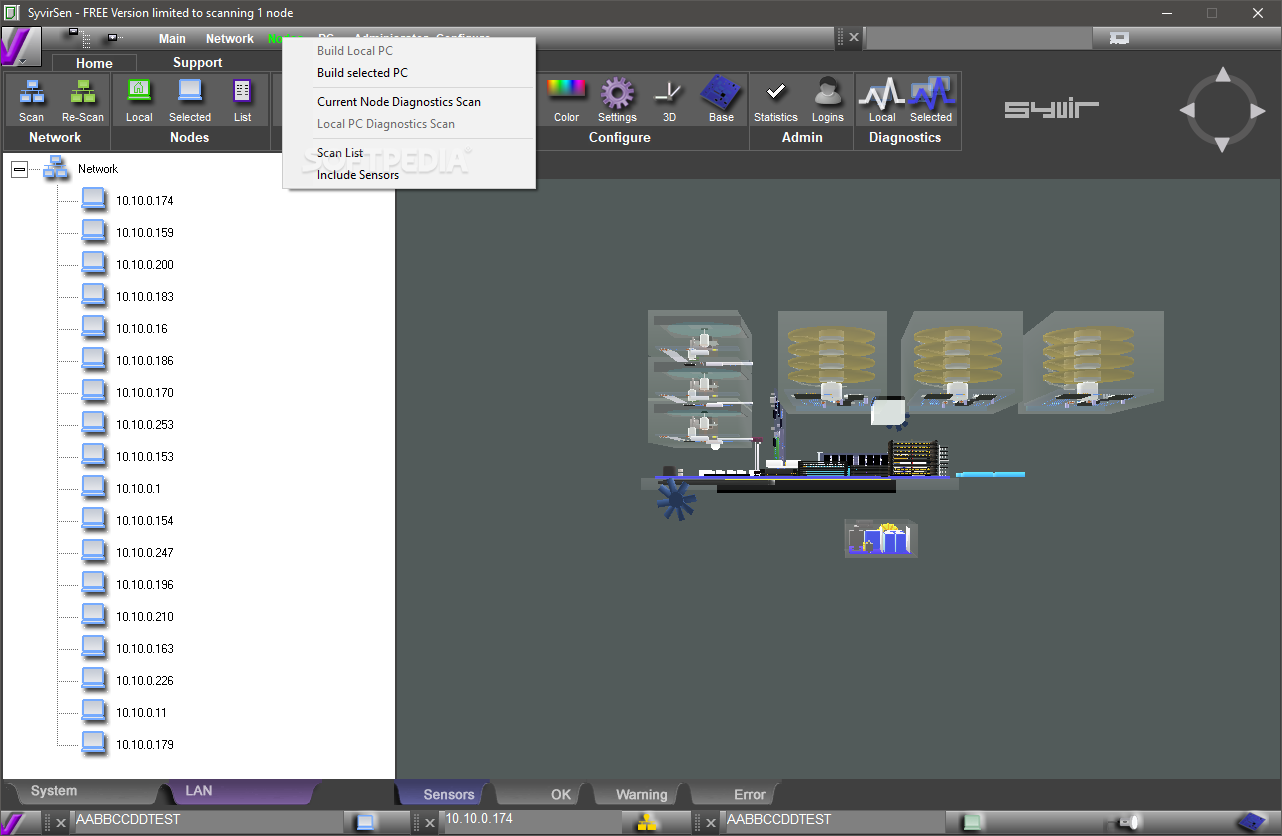Select node 10.10.0.226 in tree
1282x836 pixels.
click(x=145, y=681)
